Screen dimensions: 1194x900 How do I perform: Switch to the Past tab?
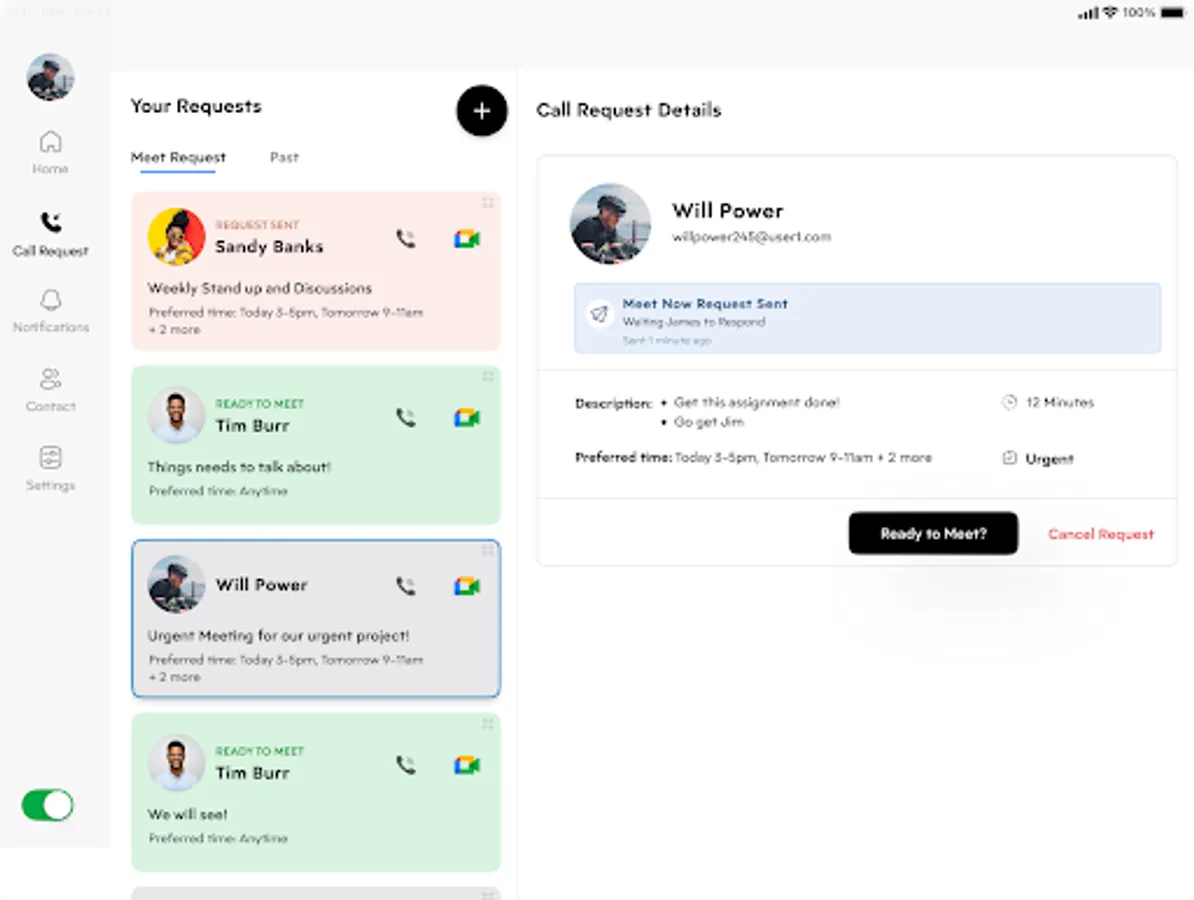click(x=284, y=157)
